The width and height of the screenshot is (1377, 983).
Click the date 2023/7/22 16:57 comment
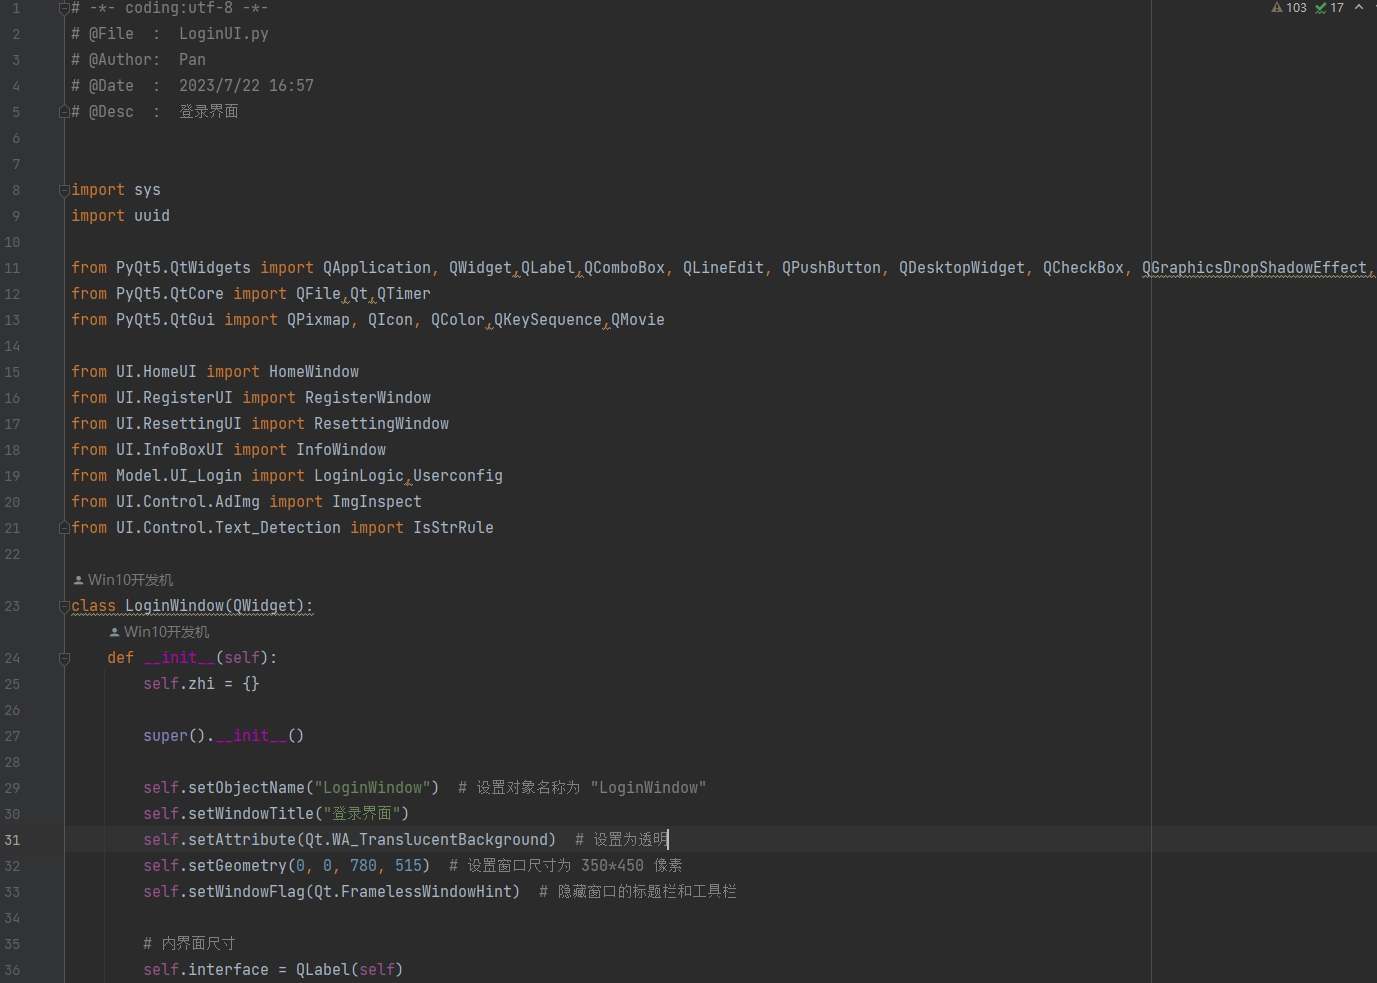pyautogui.click(x=246, y=86)
